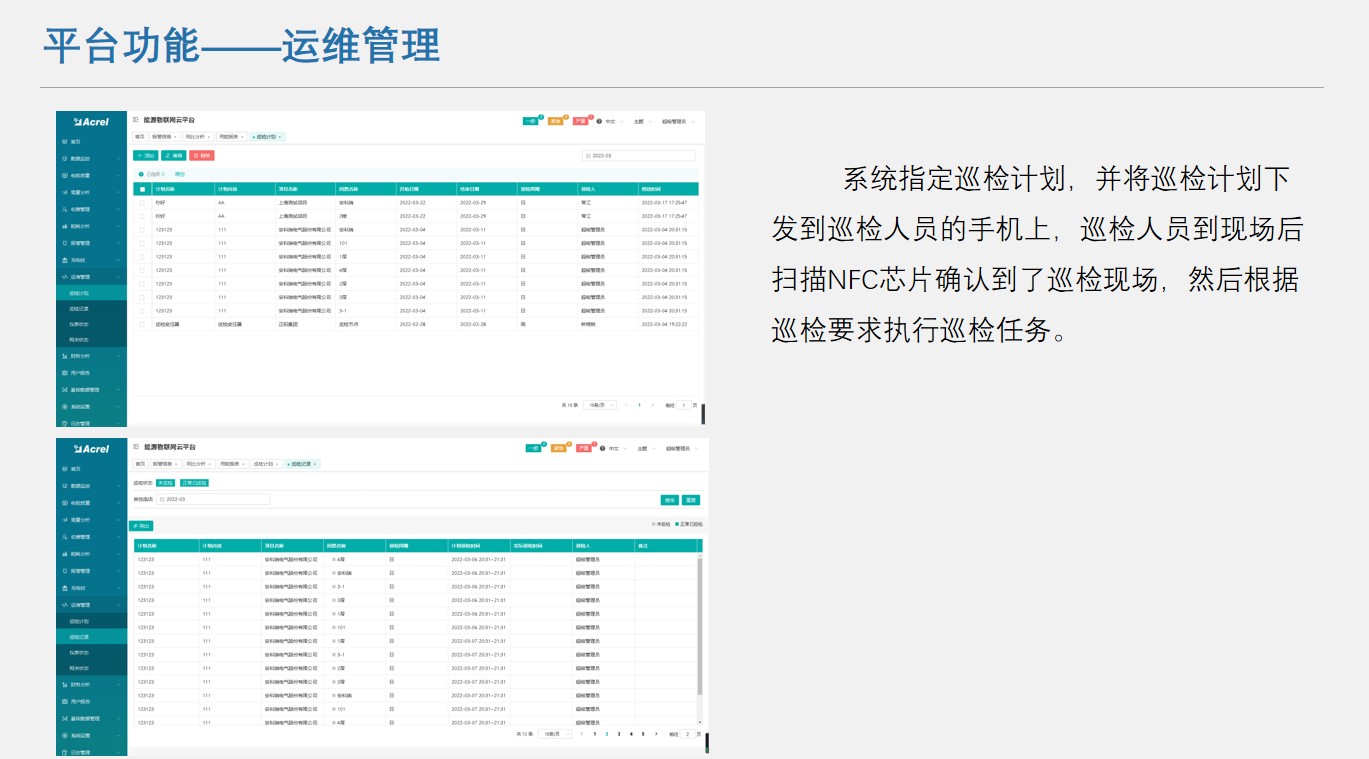
Task: Tick the select-all checkbox in the upper table header
Action: tap(142, 188)
